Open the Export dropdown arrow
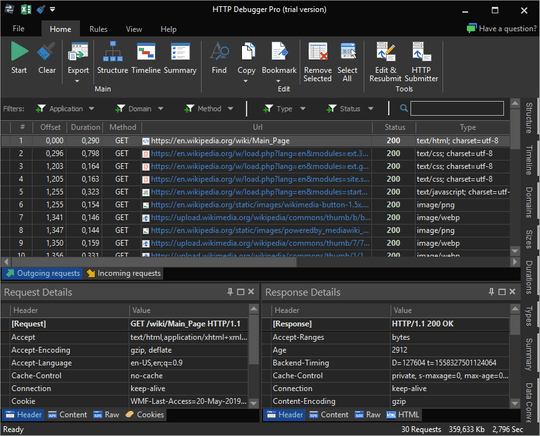Image resolution: width=540 pixels, height=436 pixels. point(77,81)
